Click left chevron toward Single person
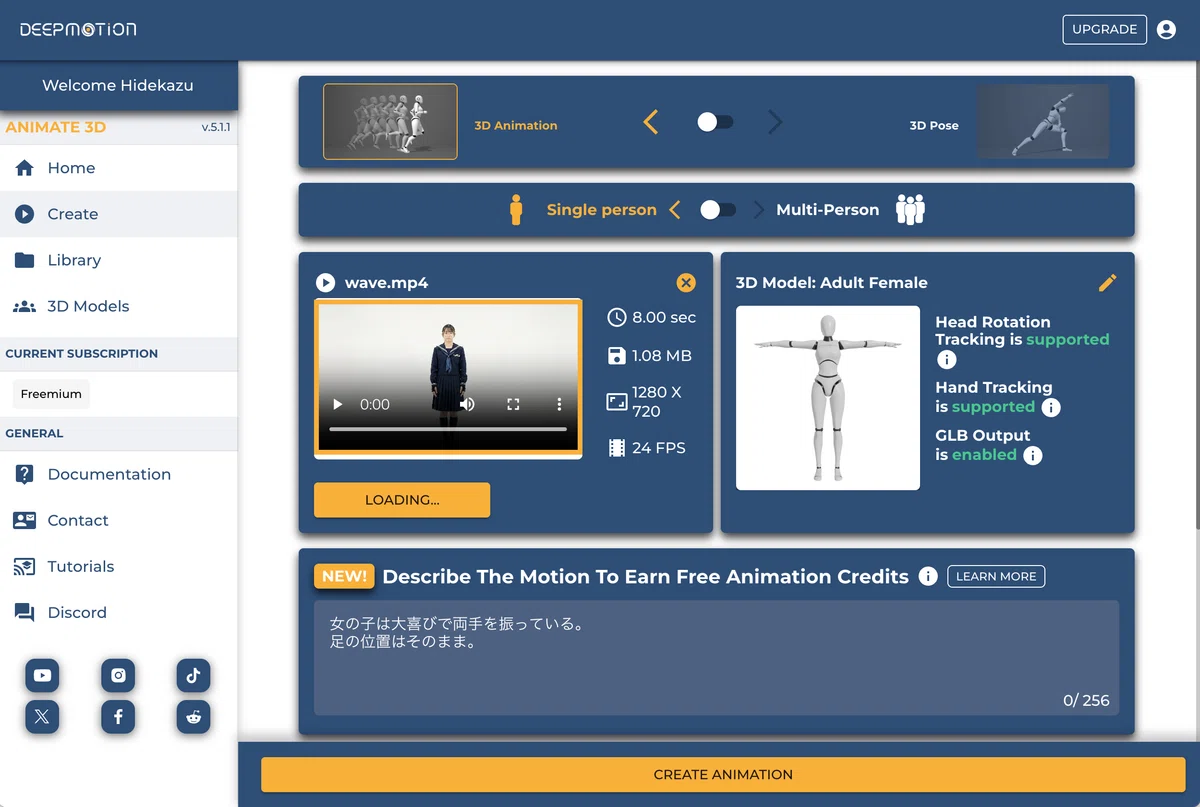 tap(675, 210)
